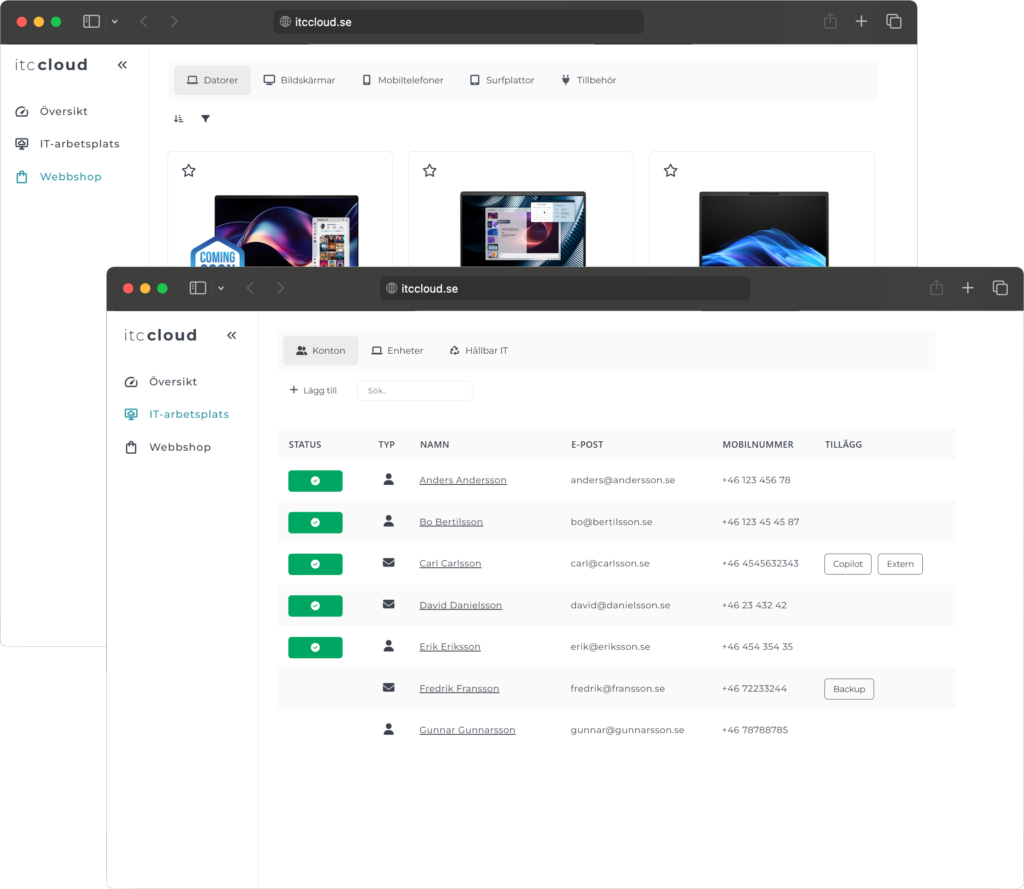Click the Copilot add-on for Carl Carlsson
The image size is (1024, 889).
click(848, 564)
